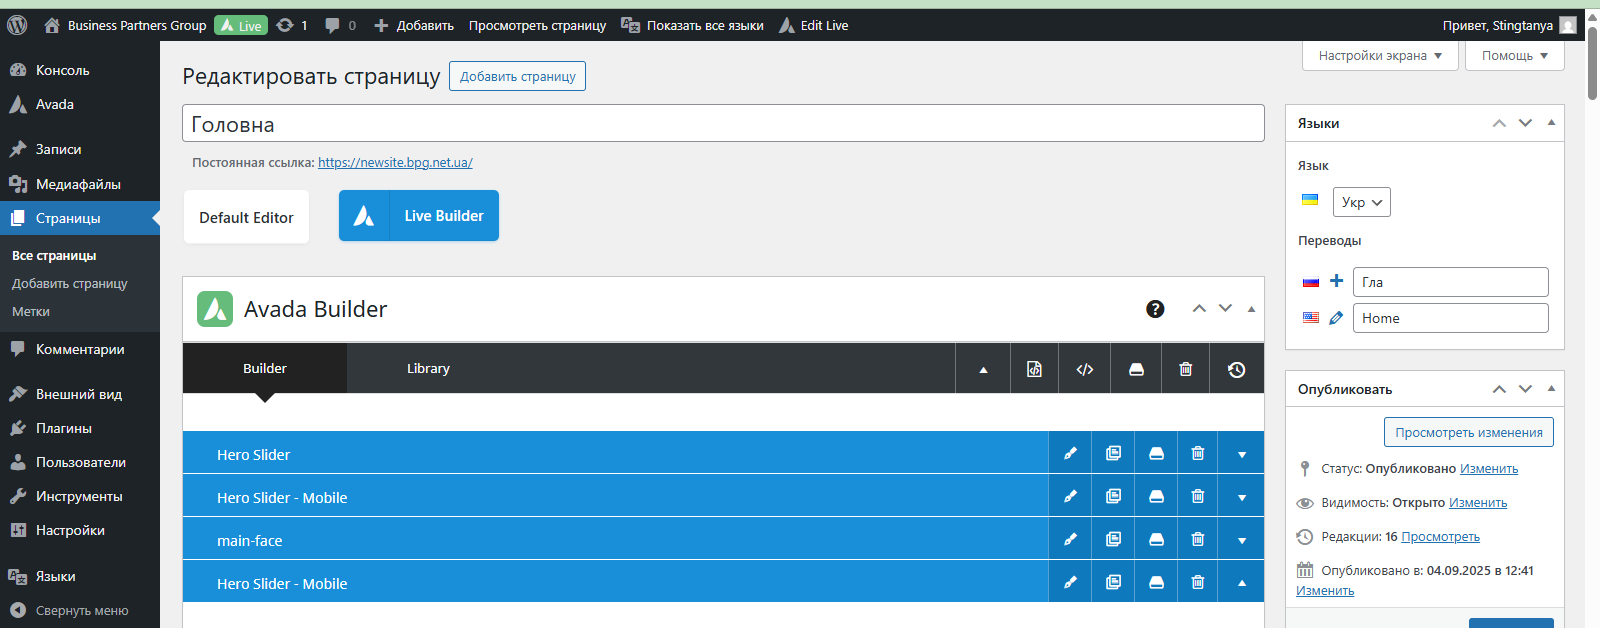Open the comments bubble in admin bar
This screenshot has width=1600, height=628.
point(340,25)
